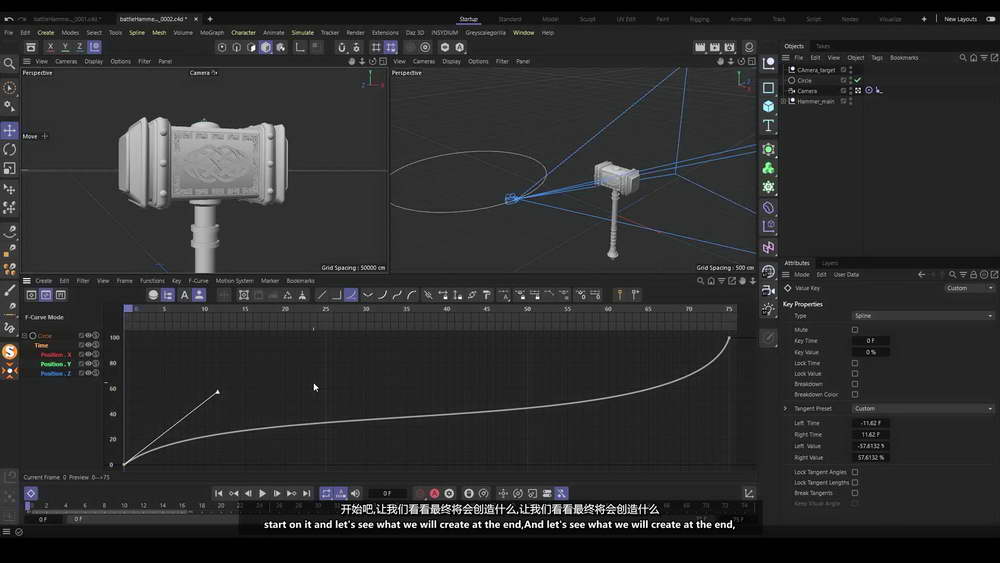Set linear key interpolation in timeline toolbar
This screenshot has width=1000, height=563.
click(x=321, y=295)
